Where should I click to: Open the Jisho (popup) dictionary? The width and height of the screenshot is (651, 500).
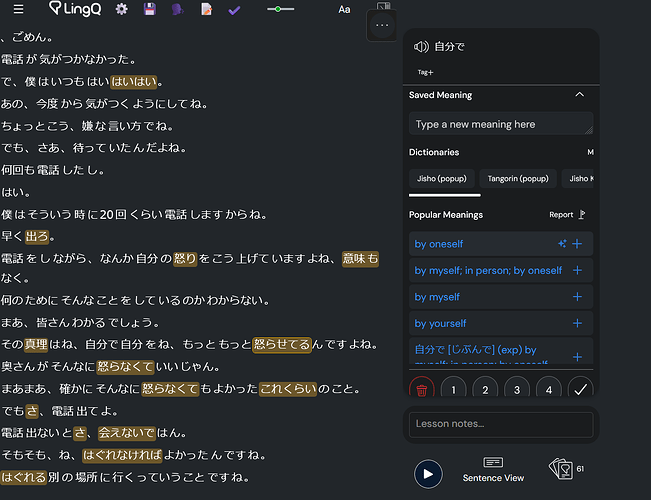coord(441,179)
